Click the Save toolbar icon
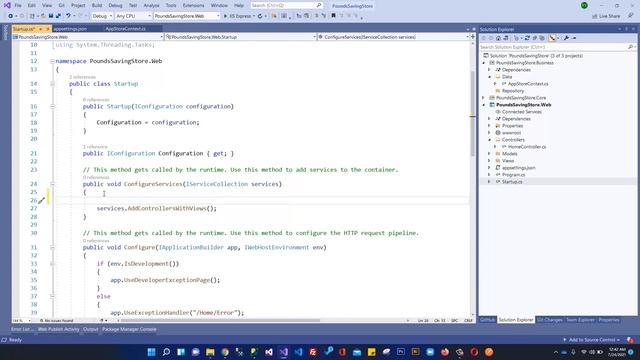This screenshot has height=360, width=640. point(51,16)
